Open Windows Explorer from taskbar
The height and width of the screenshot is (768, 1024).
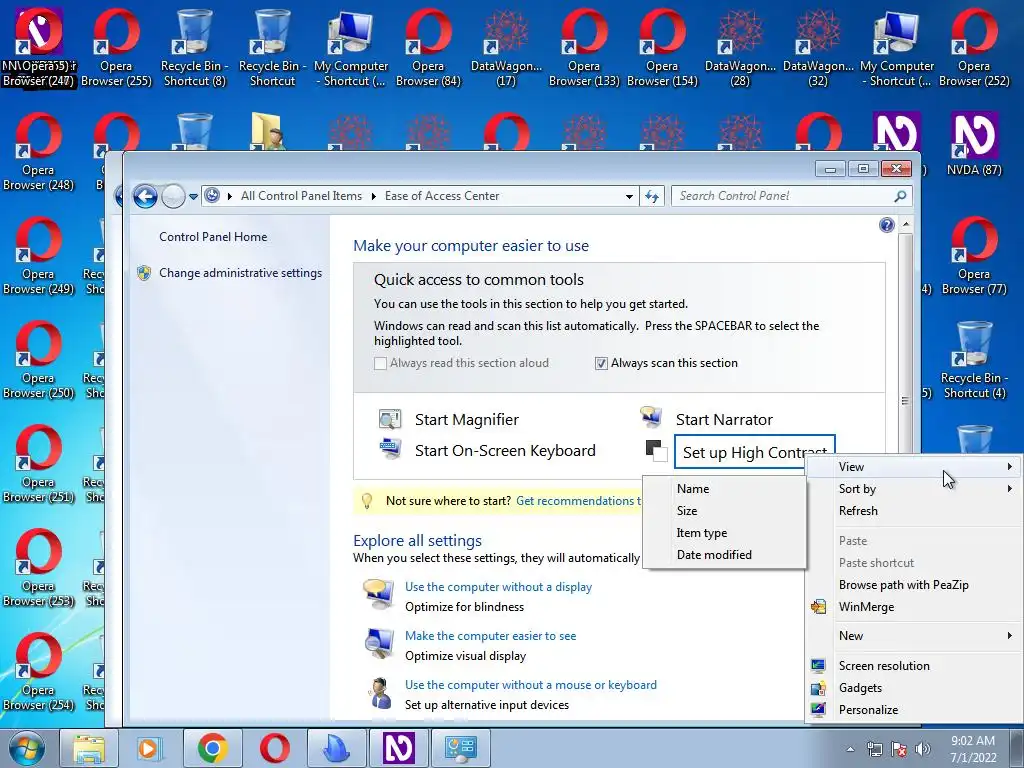tap(89, 748)
